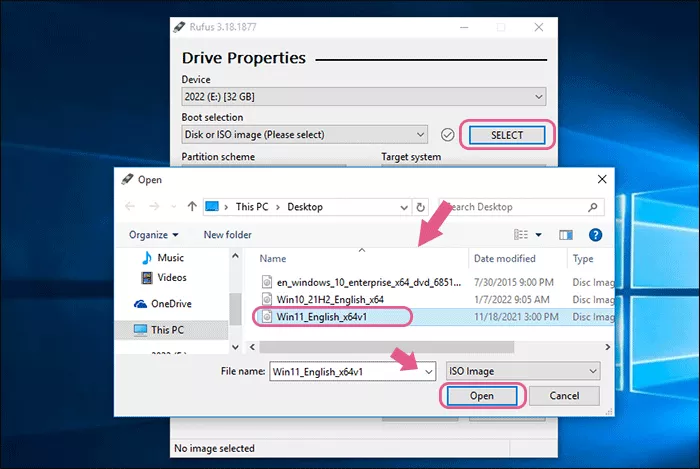Cancel the Open dialog
700x469 pixels.
[x=564, y=396]
